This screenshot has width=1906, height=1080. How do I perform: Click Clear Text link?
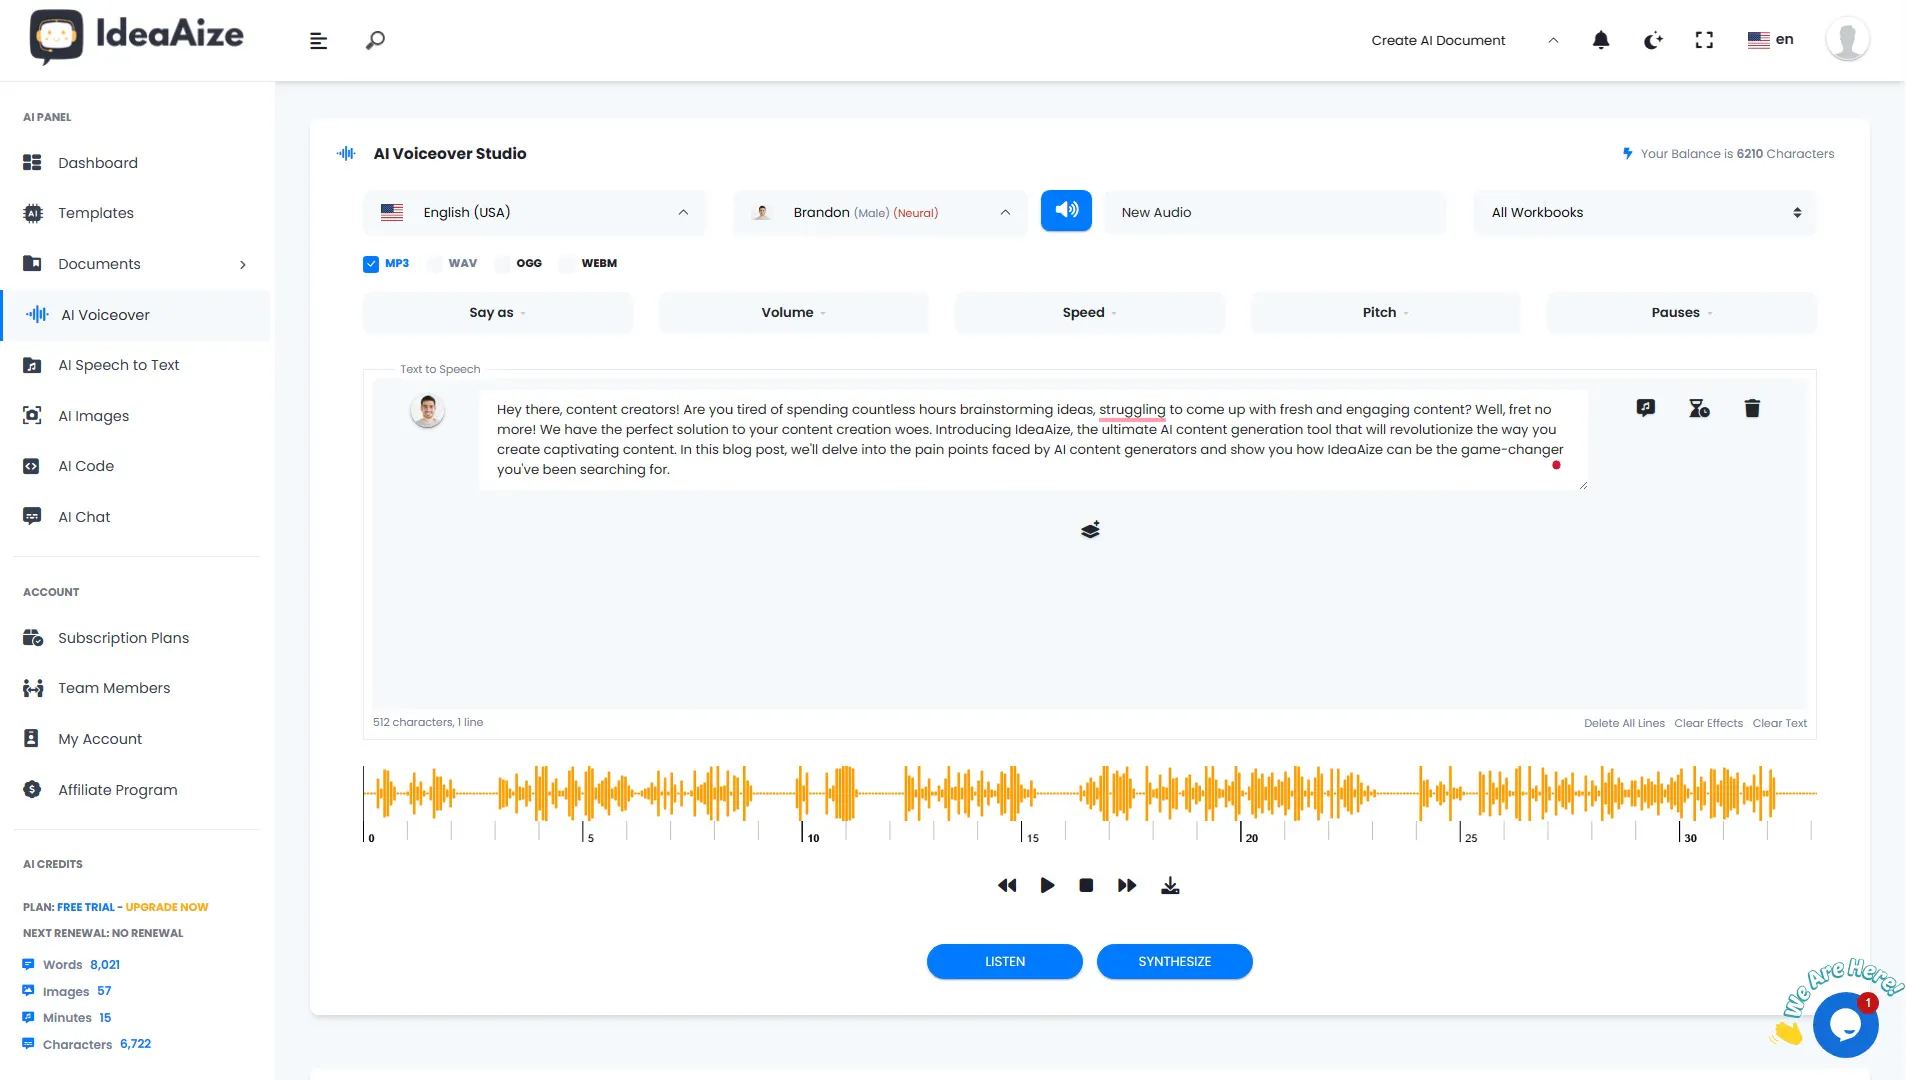(x=1779, y=723)
